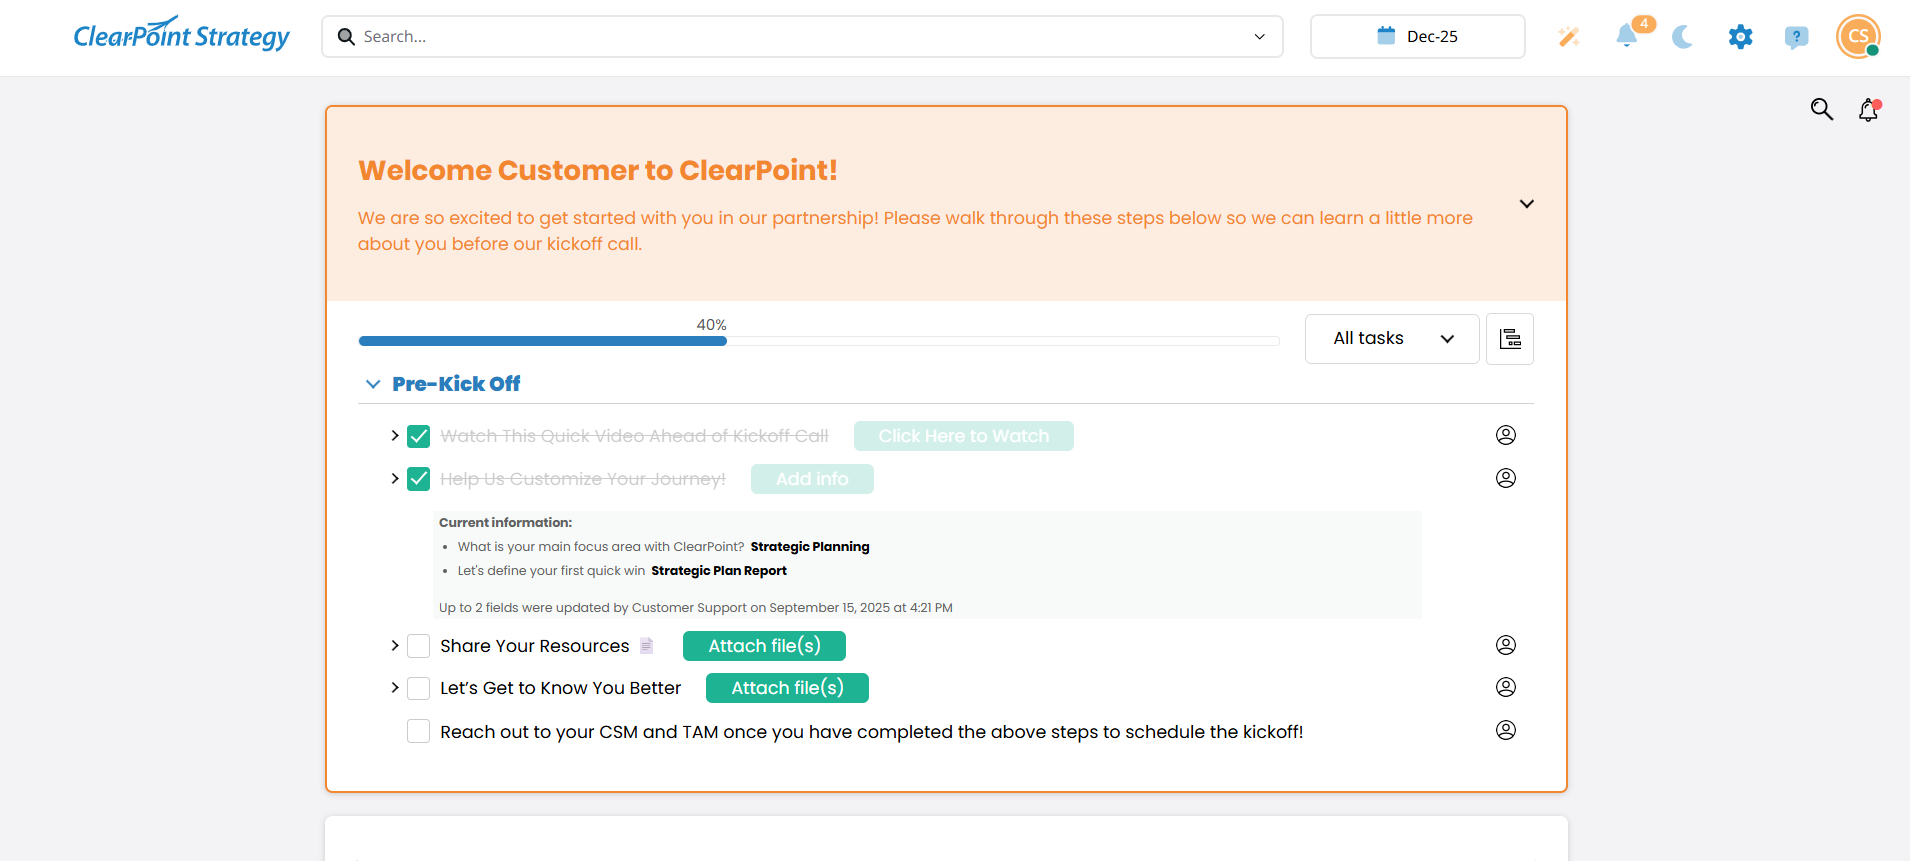Click the 40% progress bar
Screen dimensions: 1910x861
(x=819, y=341)
